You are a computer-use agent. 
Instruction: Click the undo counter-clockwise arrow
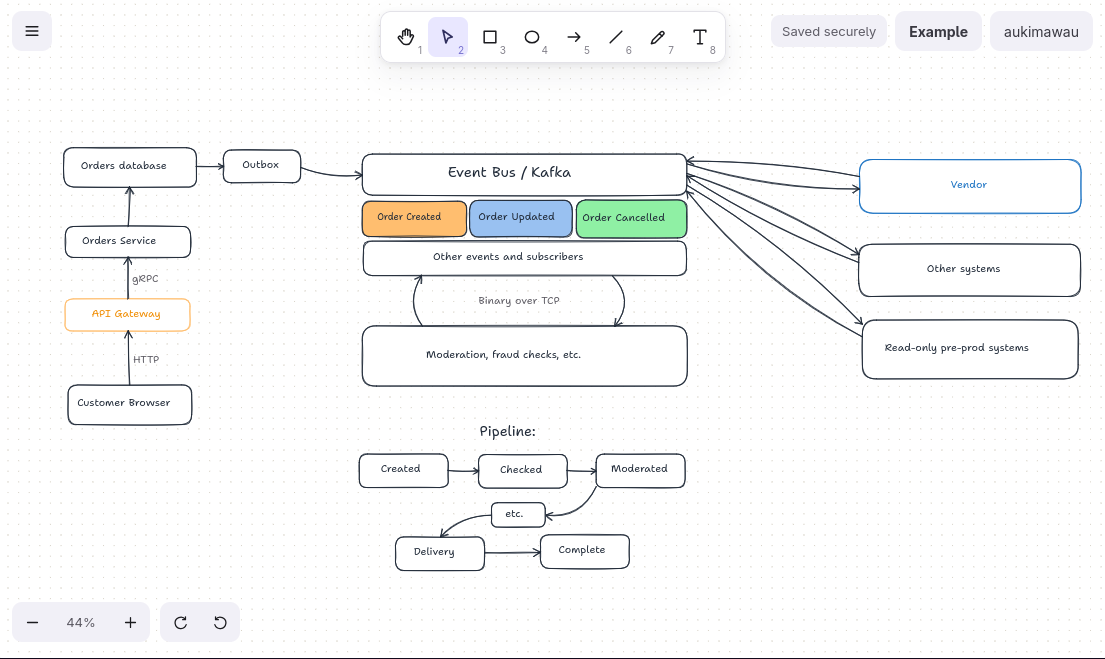tap(220, 622)
